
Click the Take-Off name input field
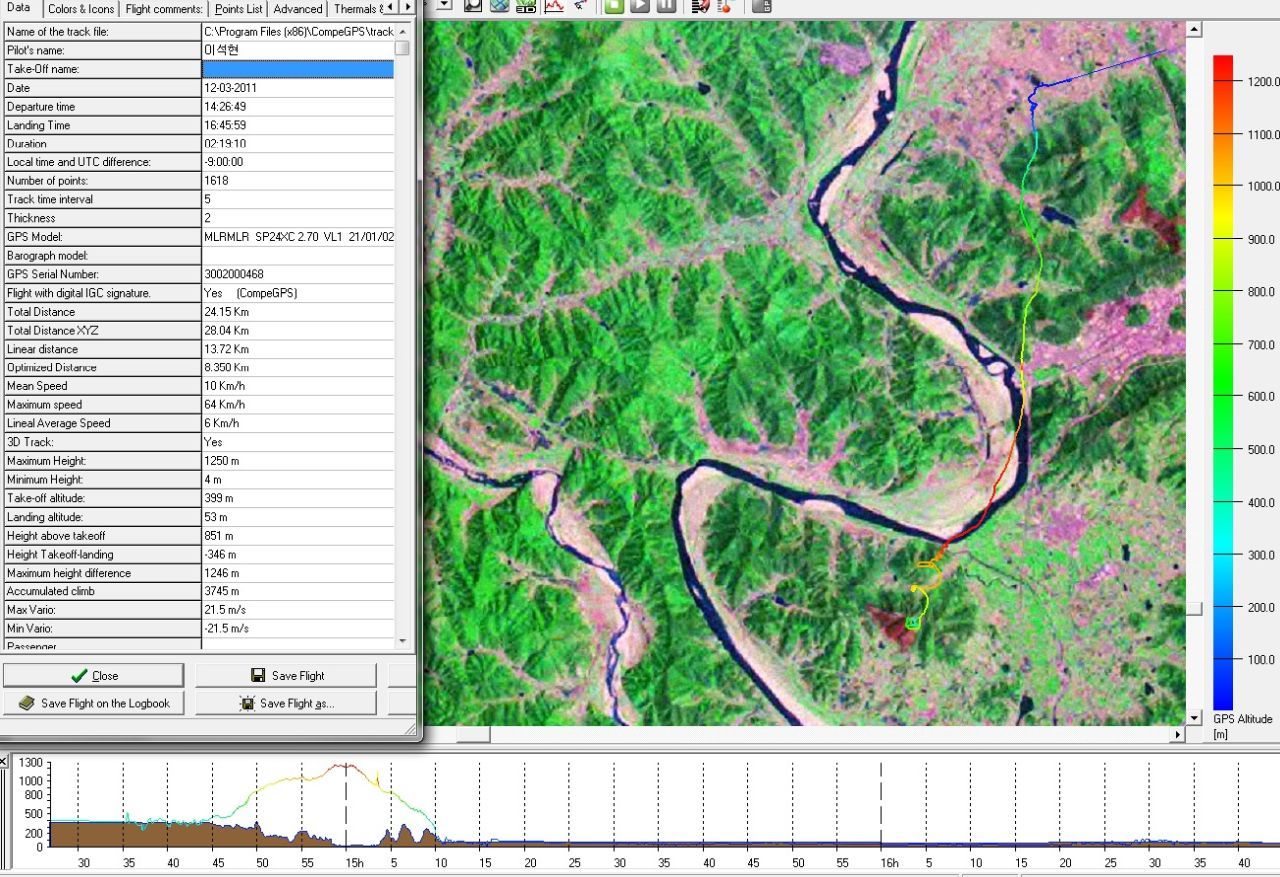pos(298,69)
